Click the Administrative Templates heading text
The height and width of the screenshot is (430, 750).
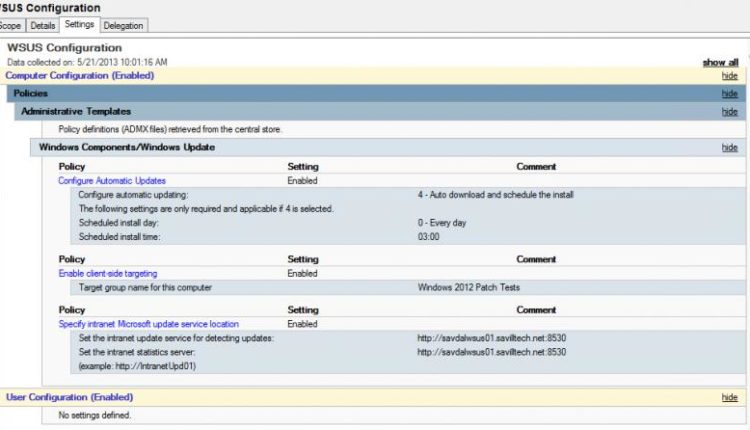pos(76,112)
